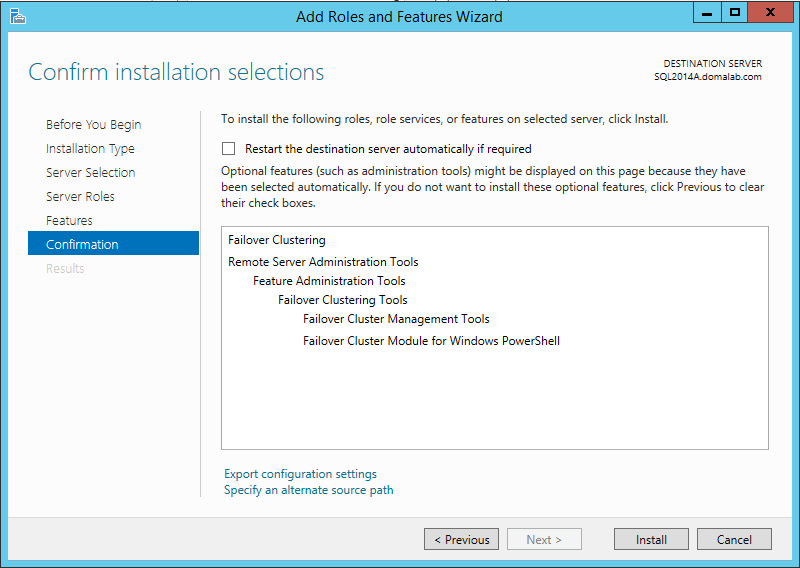The width and height of the screenshot is (800, 568).
Task: Open Specify an alternate source path
Action: click(309, 490)
